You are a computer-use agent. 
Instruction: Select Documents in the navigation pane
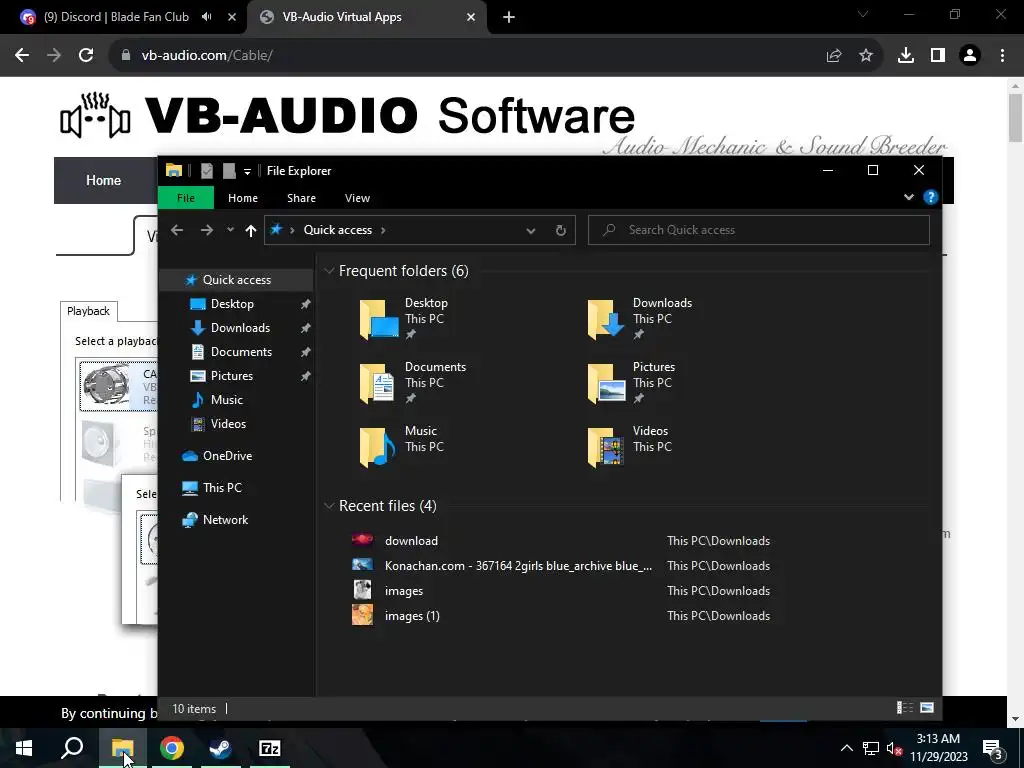242,352
